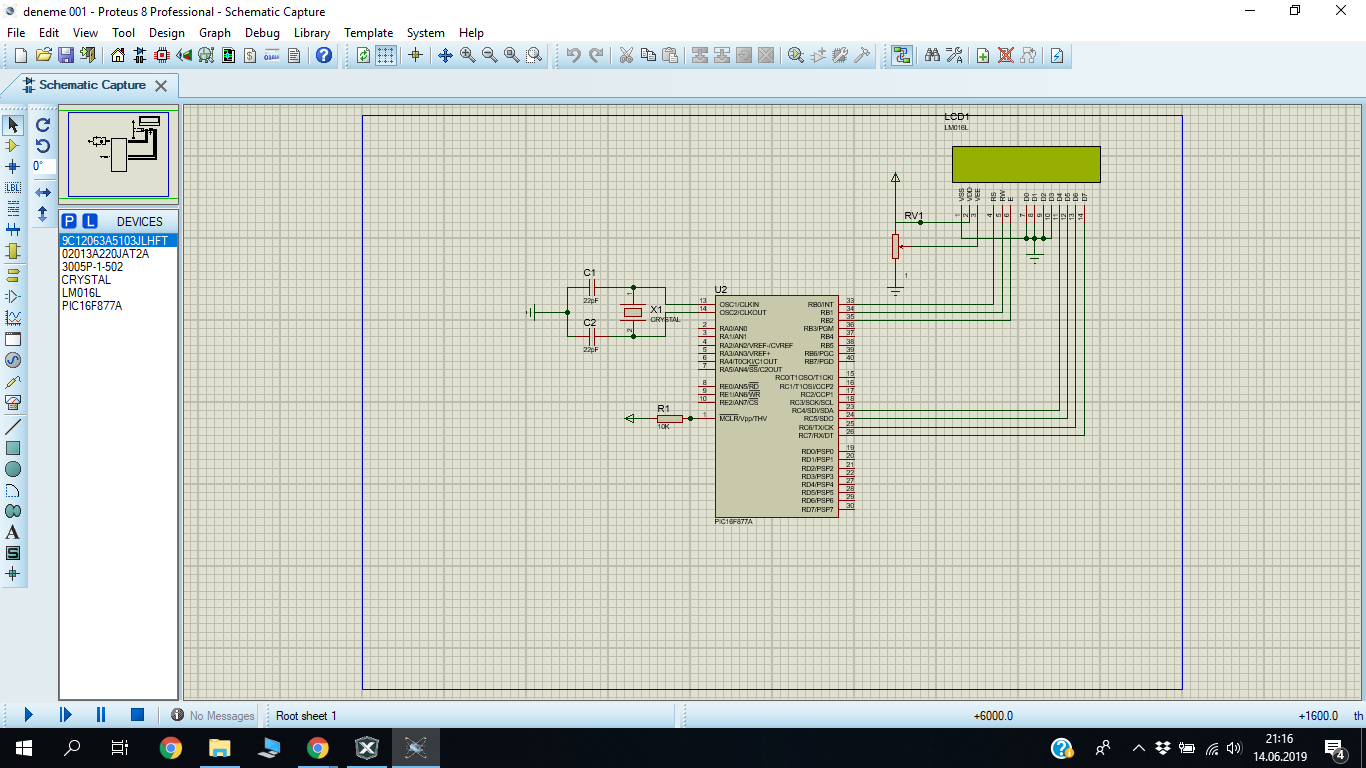Viewport: 1366px width, 768px height.
Task: Zoom out of the schematic
Action: [x=490, y=55]
